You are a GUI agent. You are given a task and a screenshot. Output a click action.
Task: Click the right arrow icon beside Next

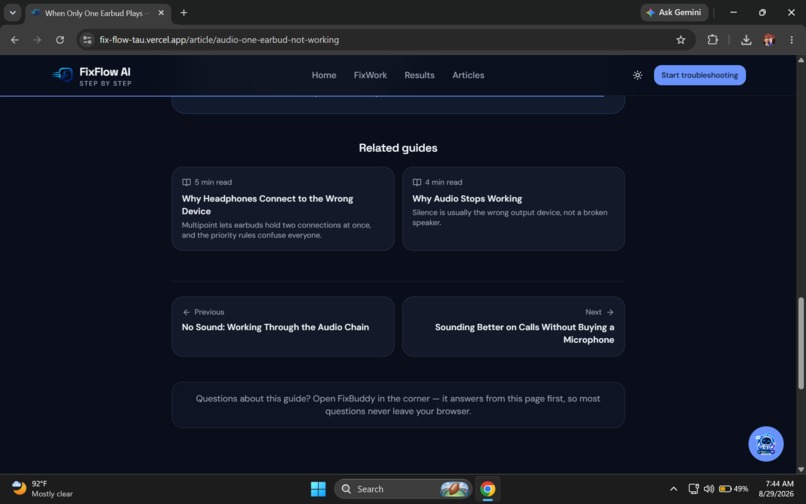[610, 312]
